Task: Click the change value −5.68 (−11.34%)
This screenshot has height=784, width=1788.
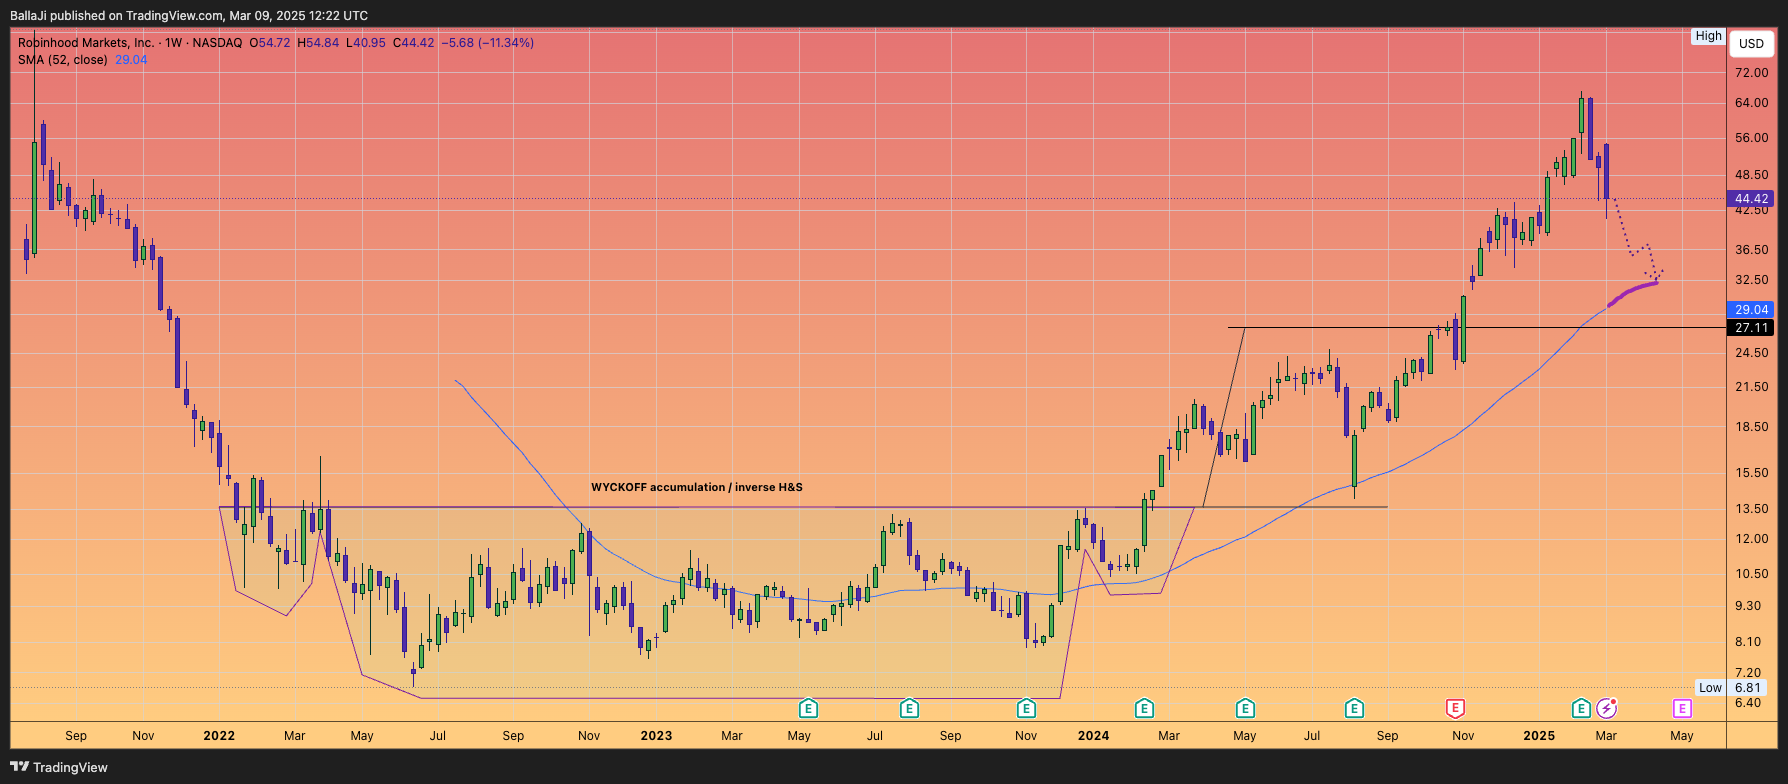Action: 488,43
